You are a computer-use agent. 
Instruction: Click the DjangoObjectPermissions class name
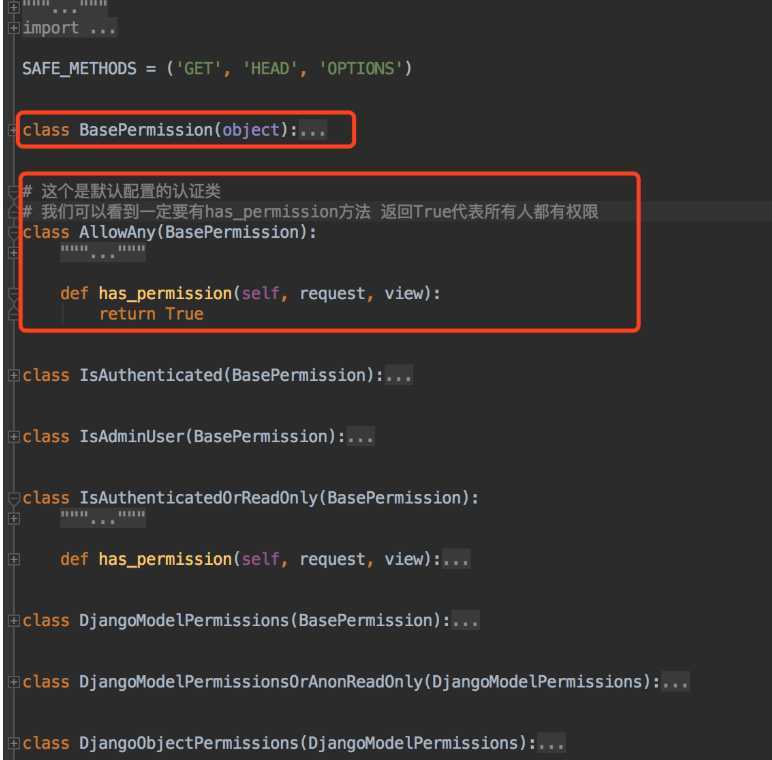(x=189, y=743)
